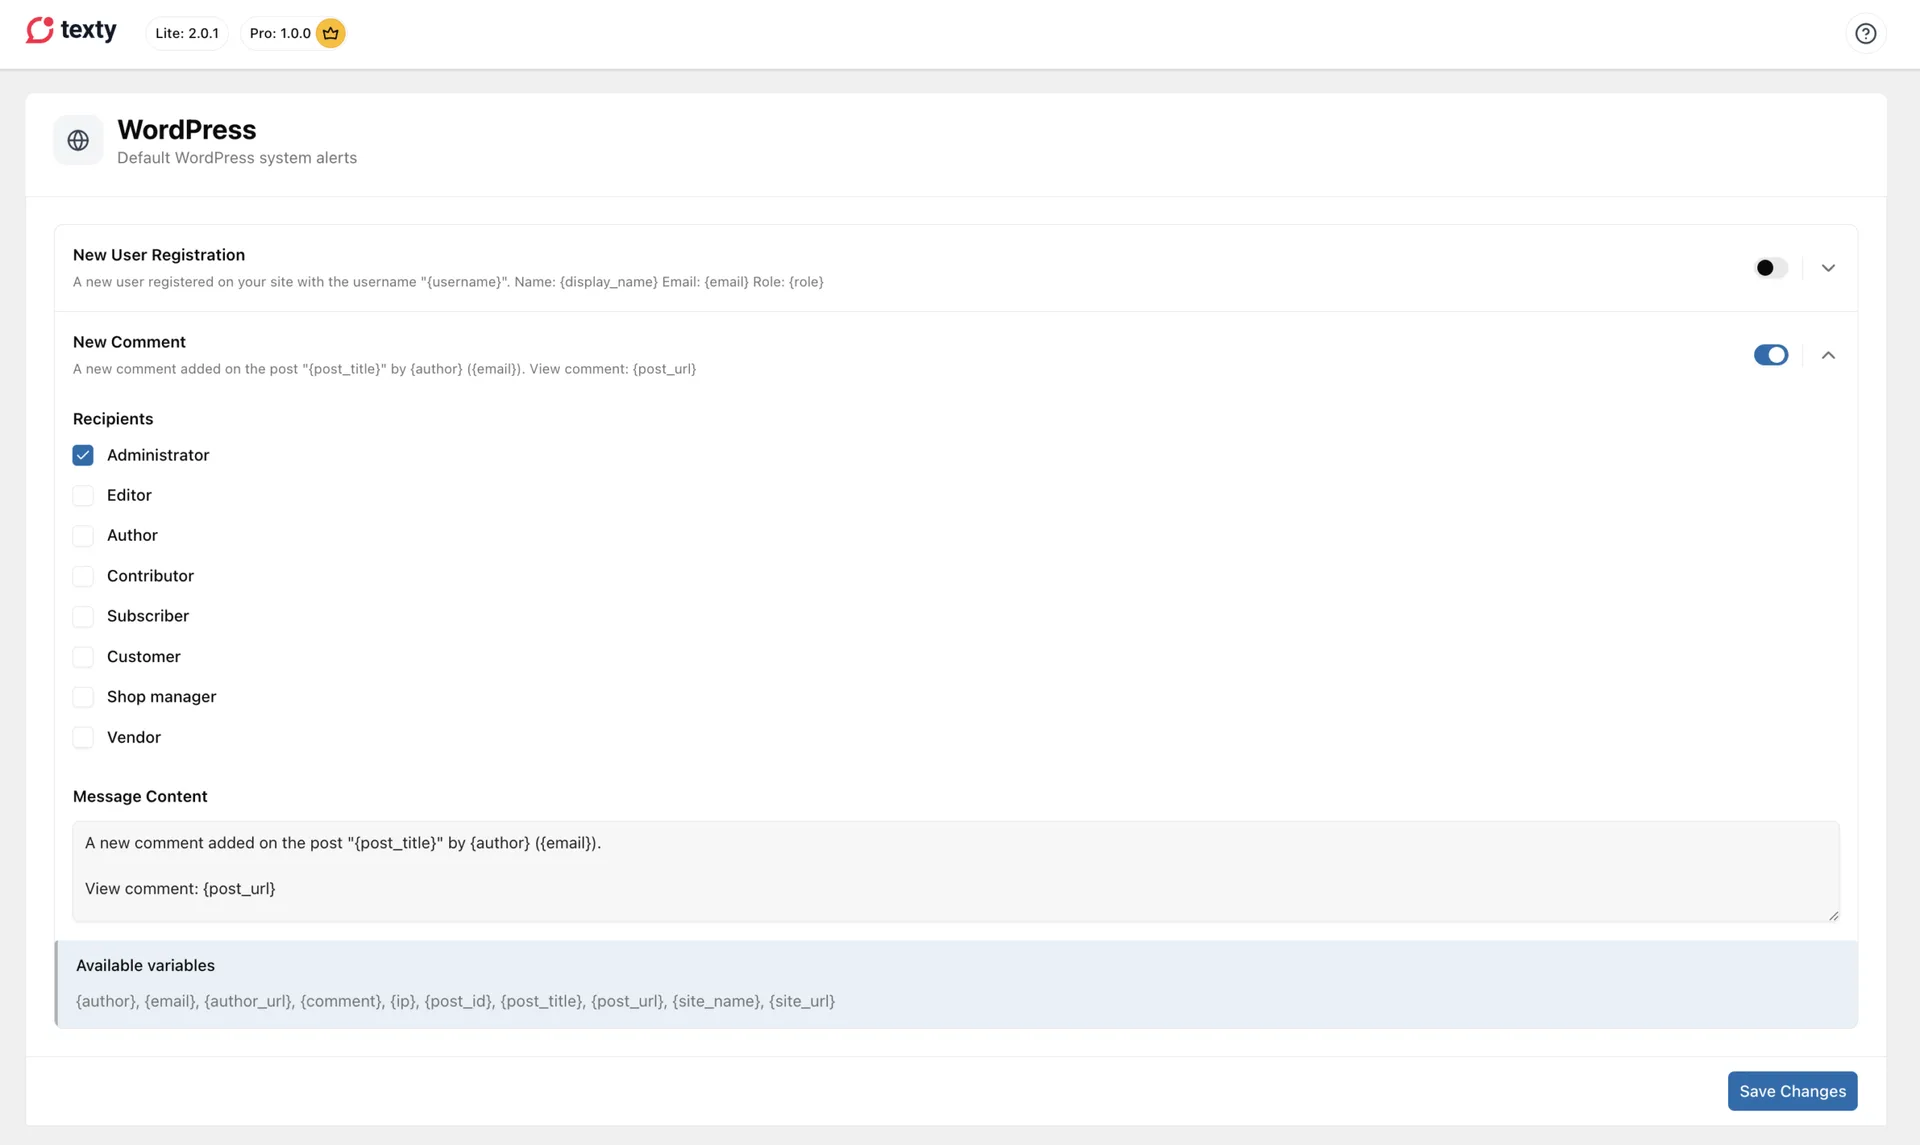Click into the Message Content textarea
Viewport: 1920px width, 1145px height.
coord(955,872)
